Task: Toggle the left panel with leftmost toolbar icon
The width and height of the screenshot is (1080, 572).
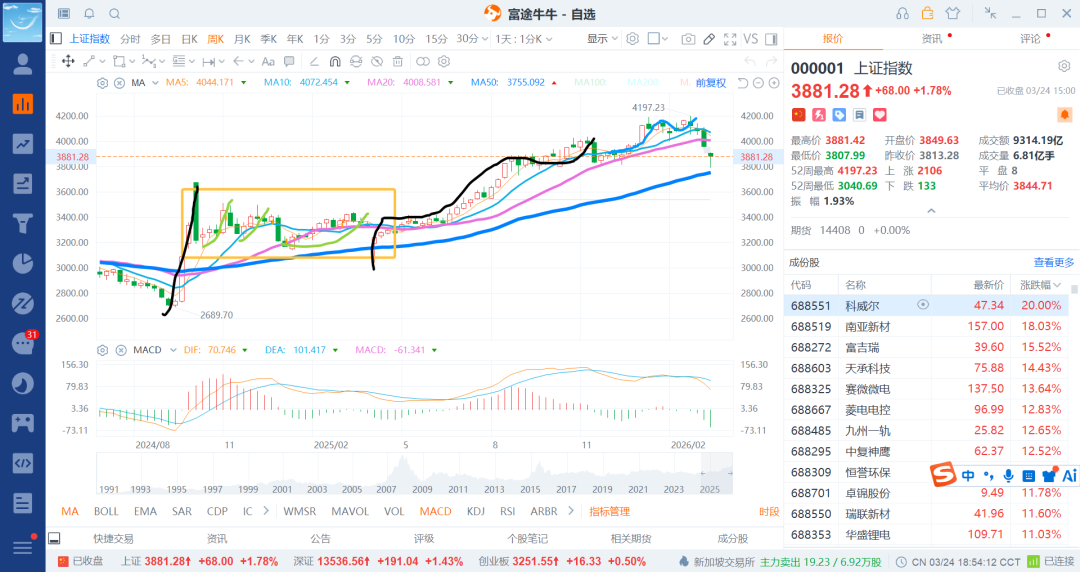Action: [x=56, y=39]
